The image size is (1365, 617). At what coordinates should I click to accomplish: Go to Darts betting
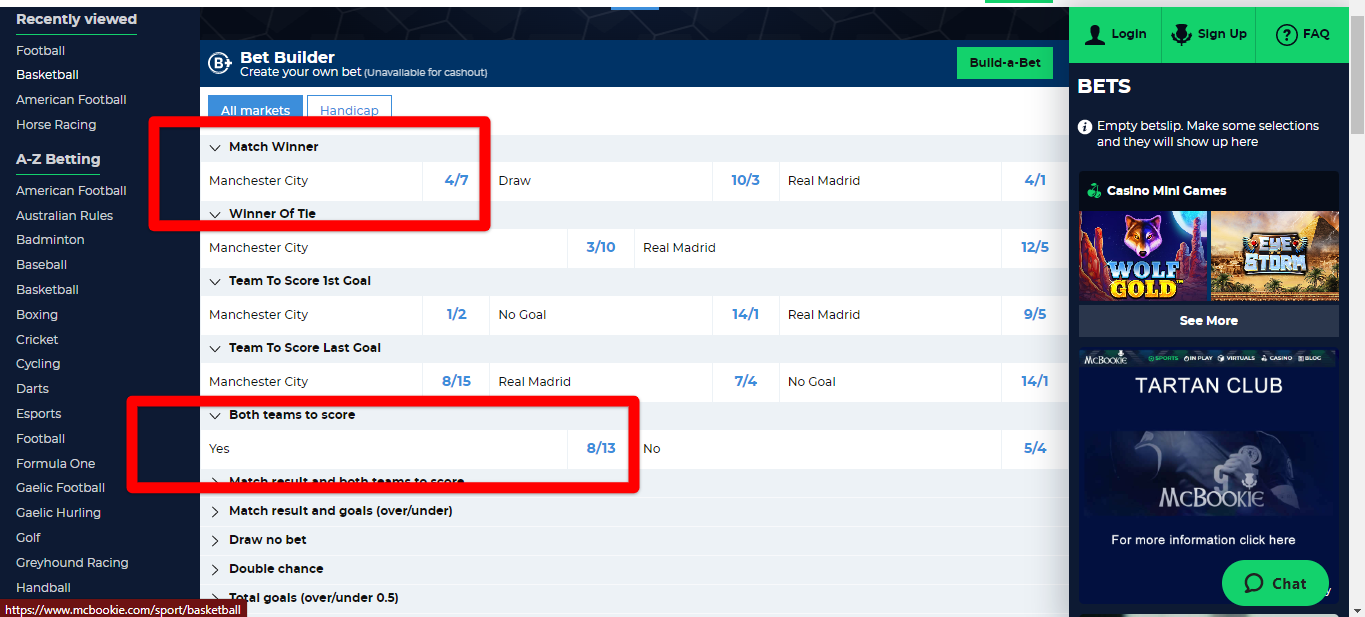click(32, 389)
